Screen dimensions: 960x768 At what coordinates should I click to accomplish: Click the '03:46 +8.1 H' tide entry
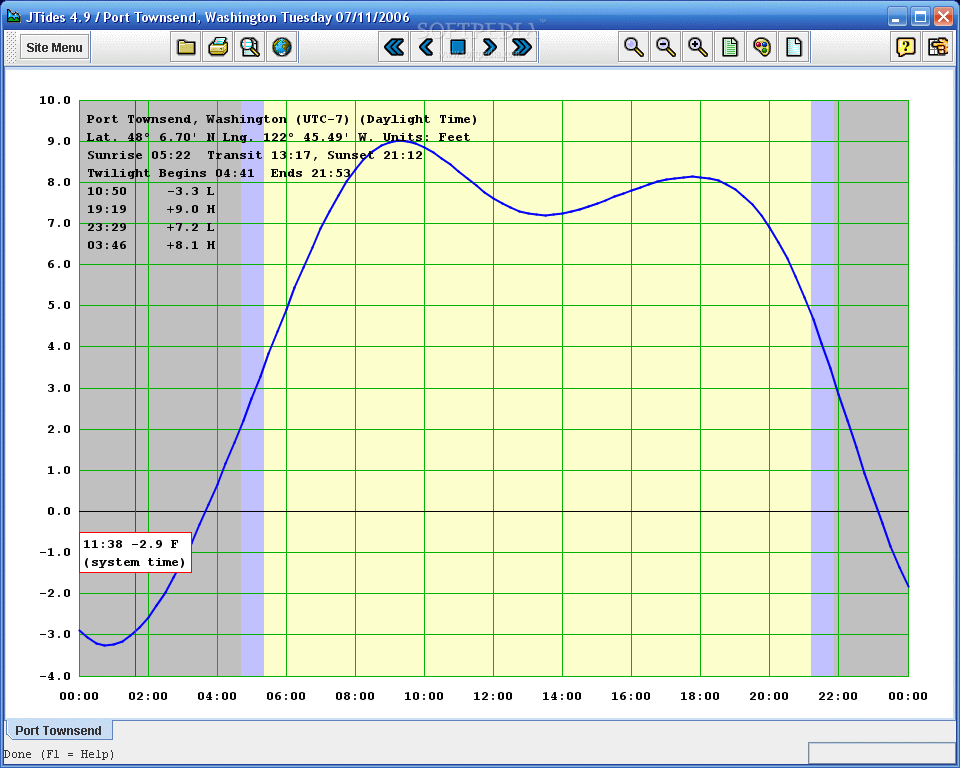(151, 245)
